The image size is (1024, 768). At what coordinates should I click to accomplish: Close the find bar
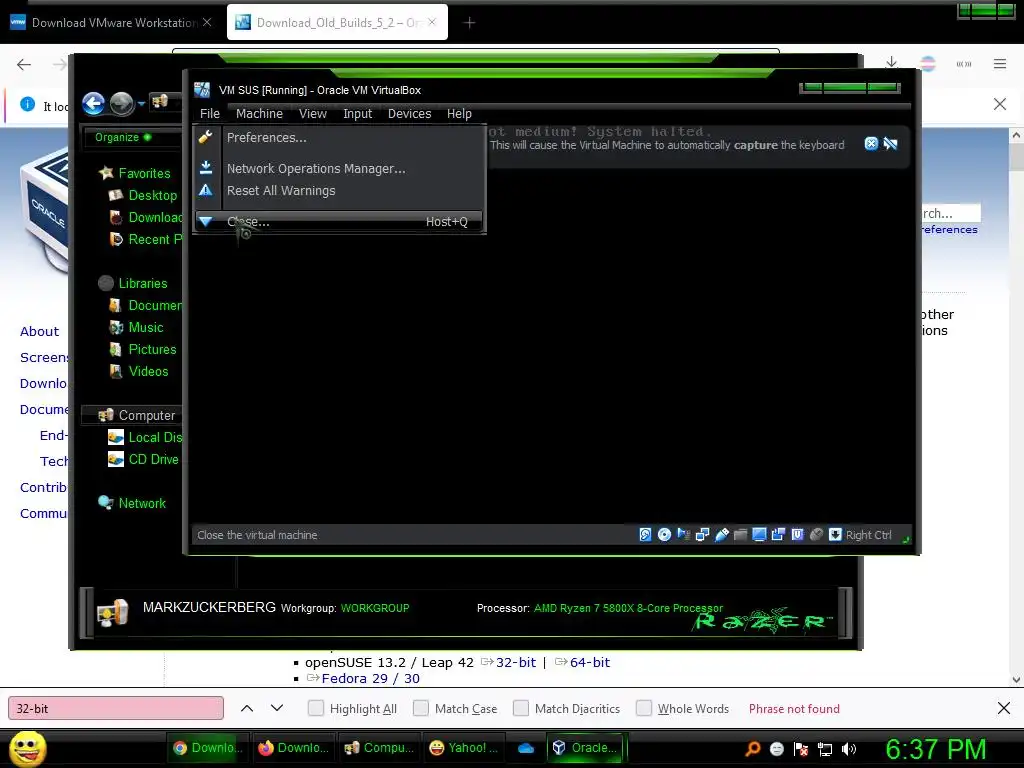[x=1004, y=708]
